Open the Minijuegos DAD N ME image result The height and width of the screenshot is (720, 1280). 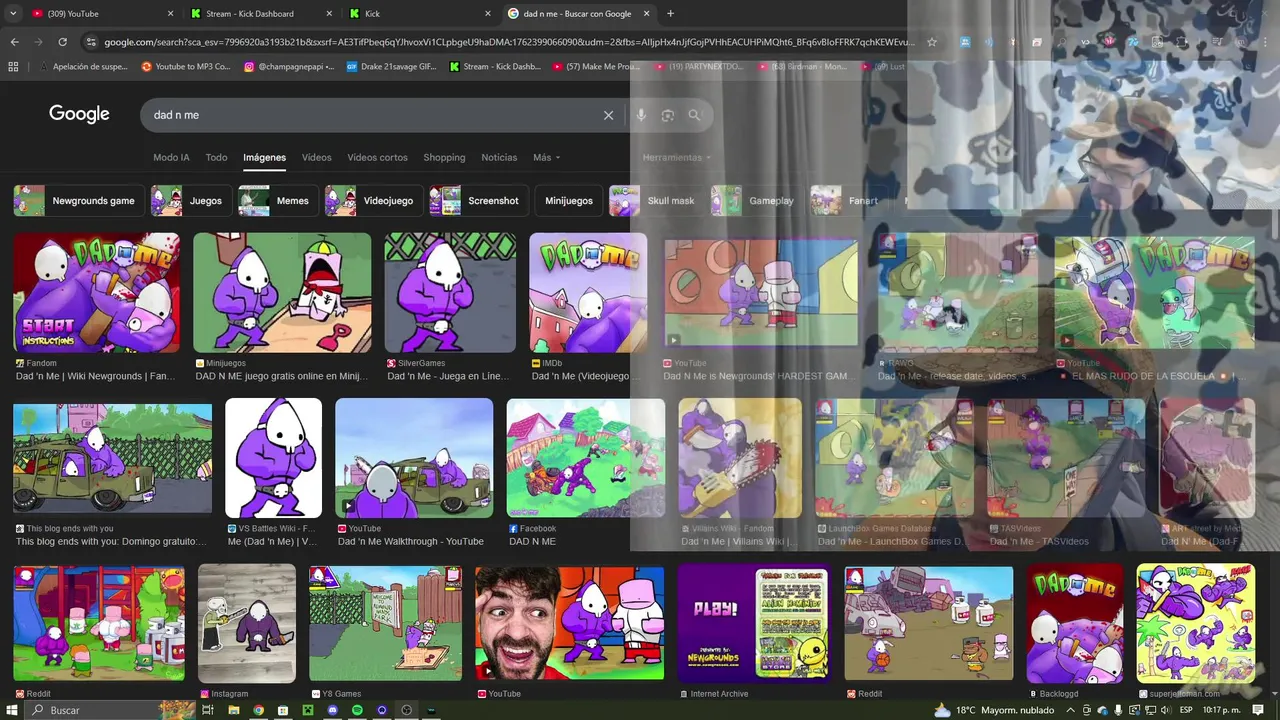pos(282,292)
